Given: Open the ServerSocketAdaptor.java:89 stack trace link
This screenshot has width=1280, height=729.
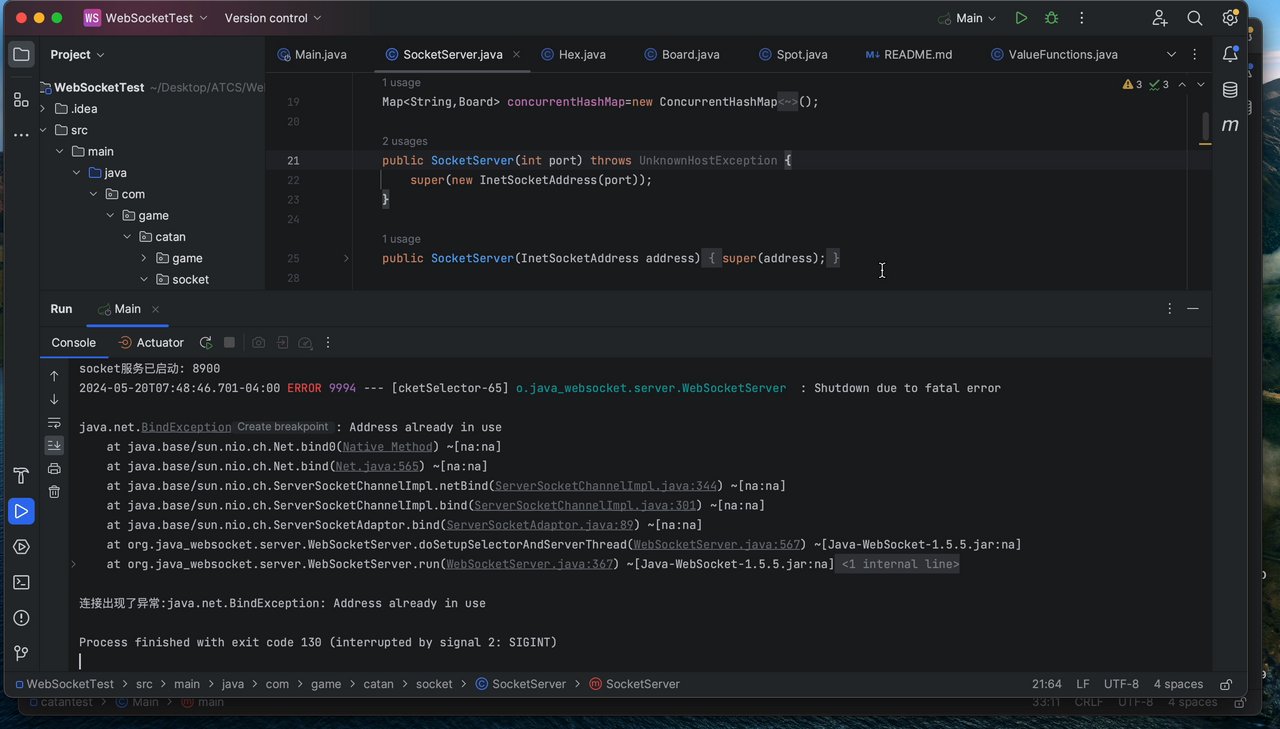Looking at the screenshot, I should point(540,525).
